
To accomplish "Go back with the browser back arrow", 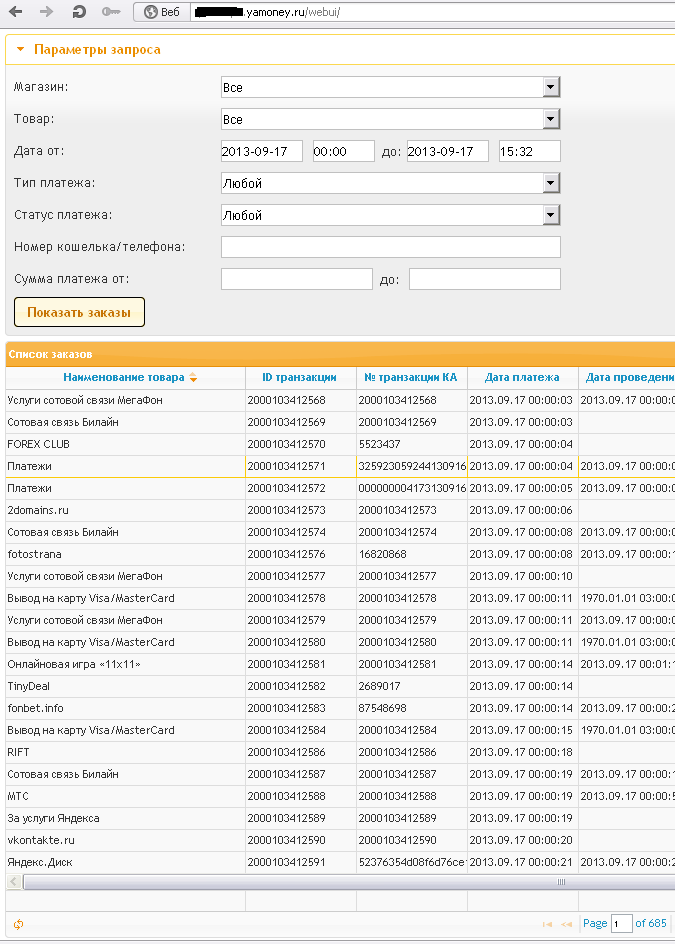I will click(x=16, y=11).
